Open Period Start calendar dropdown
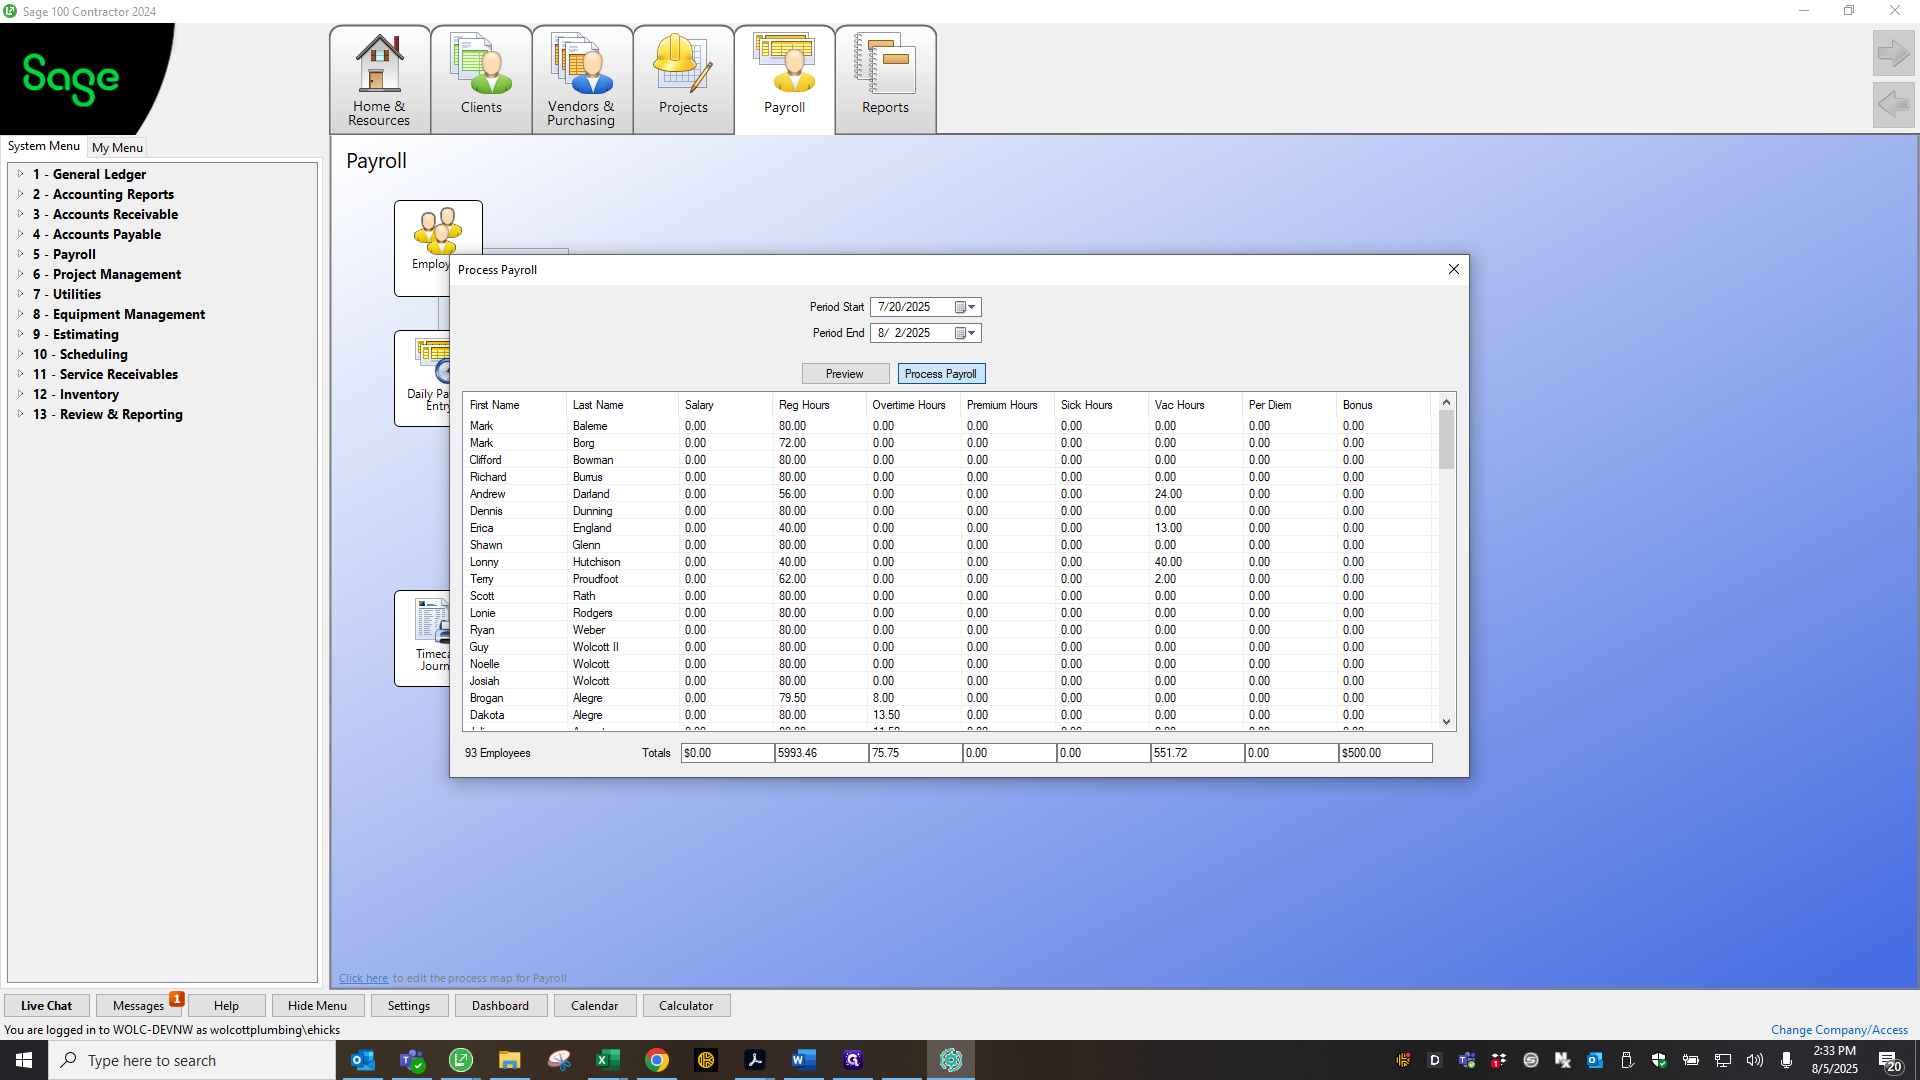 click(x=965, y=307)
